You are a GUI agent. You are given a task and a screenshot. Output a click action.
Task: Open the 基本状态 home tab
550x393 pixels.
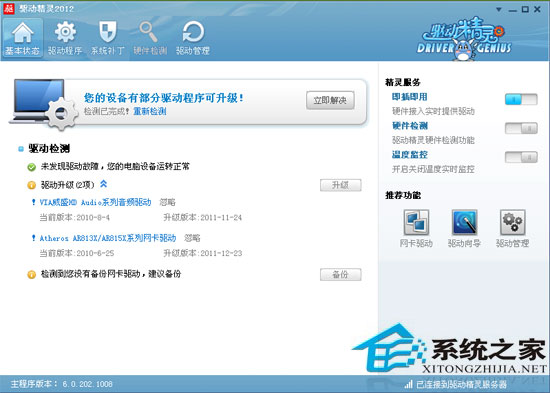[22, 38]
